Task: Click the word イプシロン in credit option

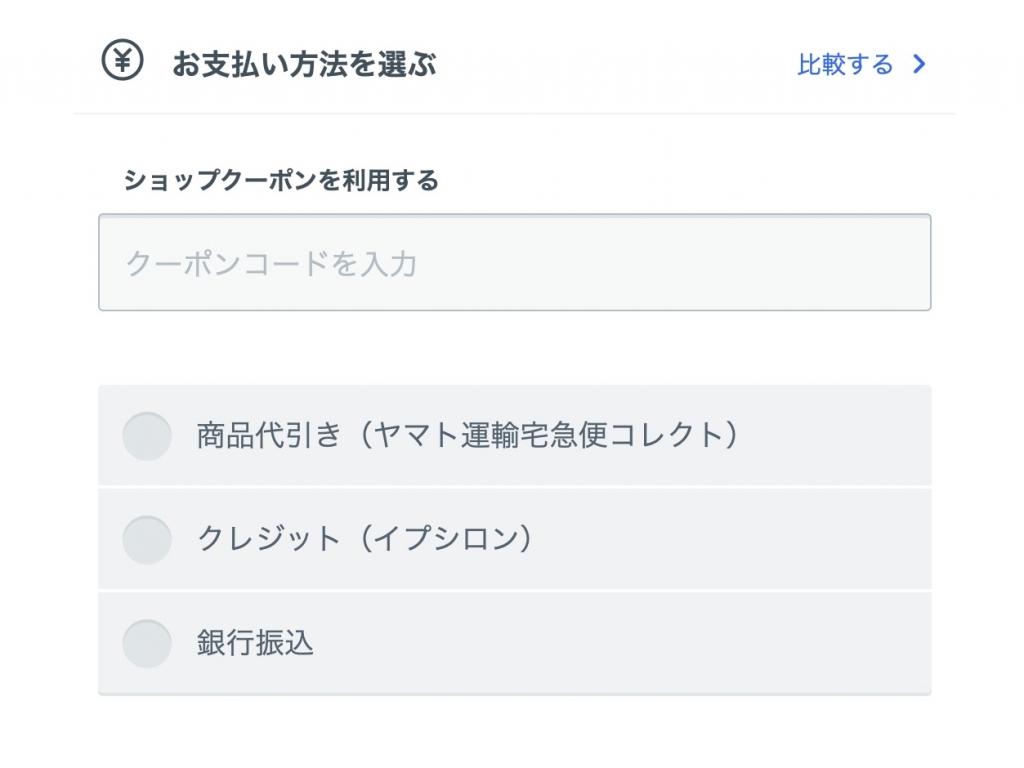Action: [x=447, y=539]
